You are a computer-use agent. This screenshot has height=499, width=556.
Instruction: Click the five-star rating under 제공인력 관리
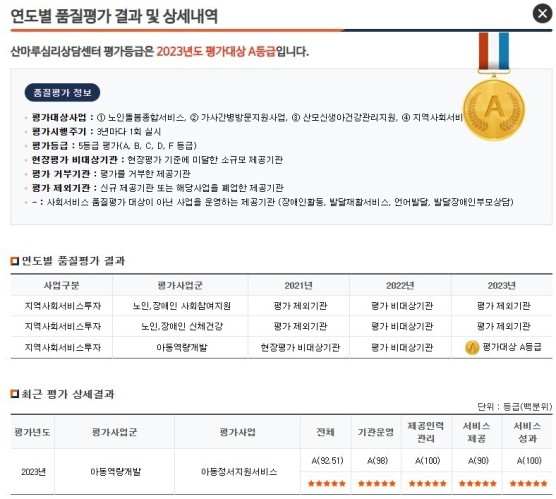427,483
